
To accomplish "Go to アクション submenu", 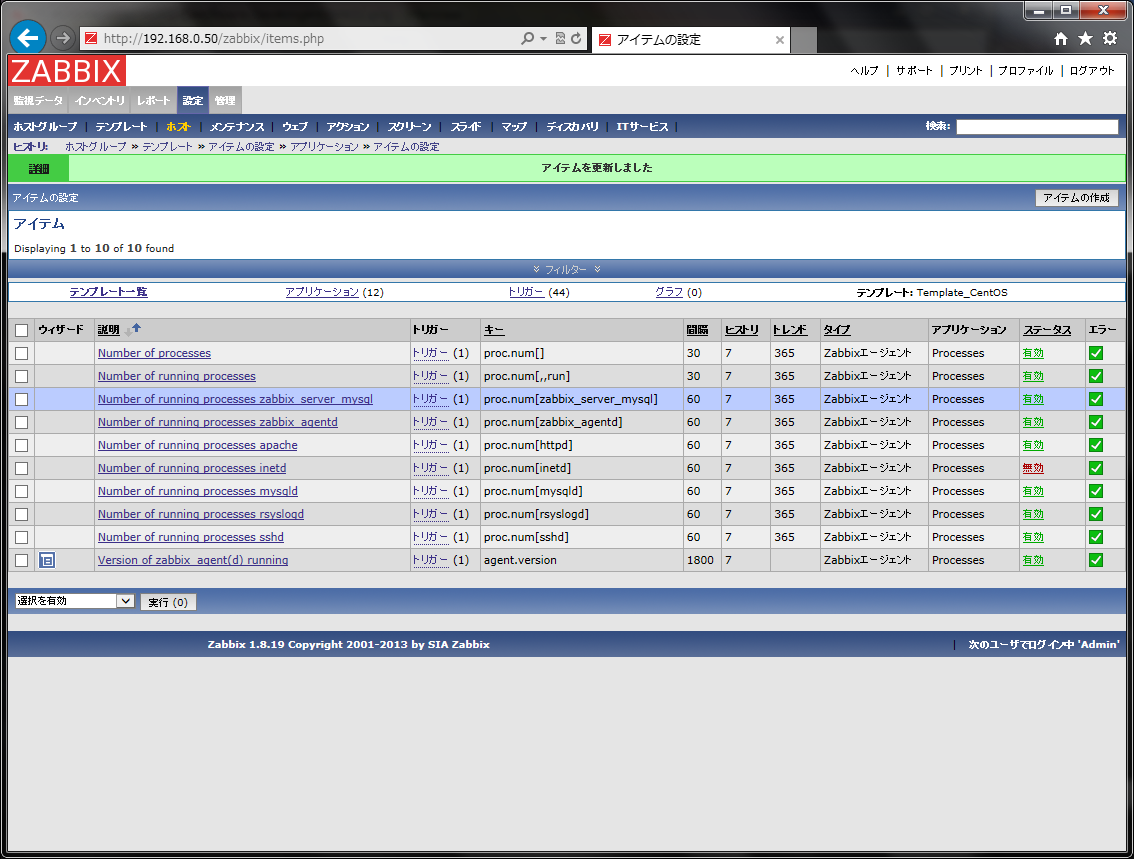I will click(x=348, y=127).
